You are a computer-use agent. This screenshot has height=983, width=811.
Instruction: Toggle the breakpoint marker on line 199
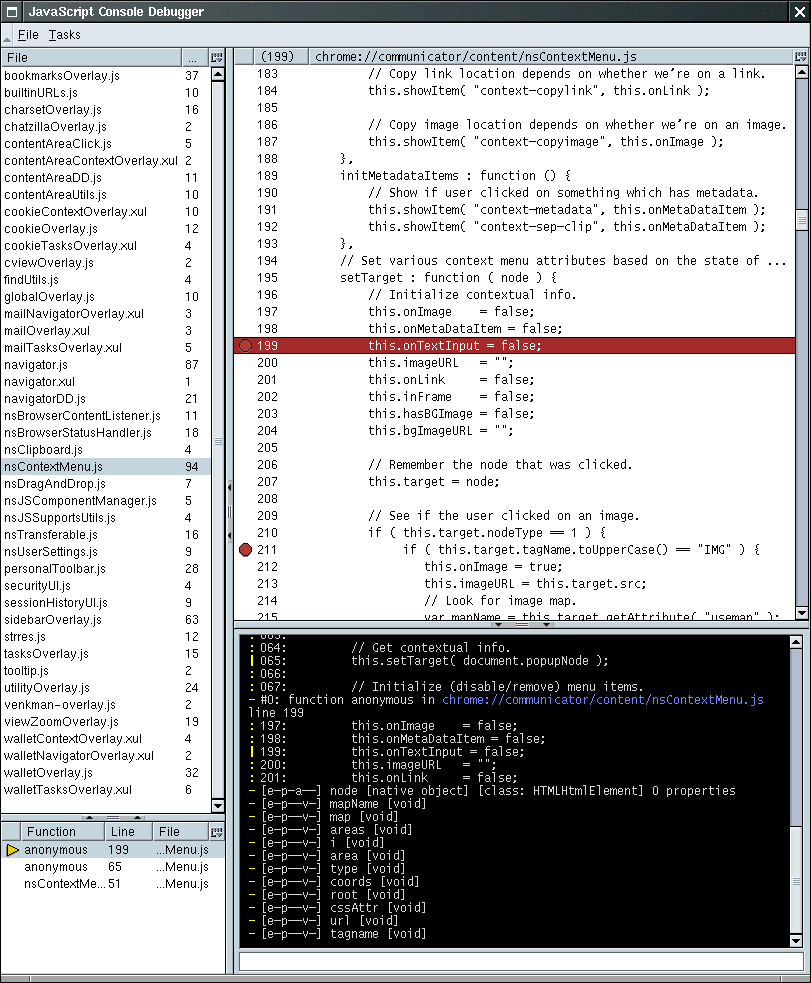pos(246,345)
